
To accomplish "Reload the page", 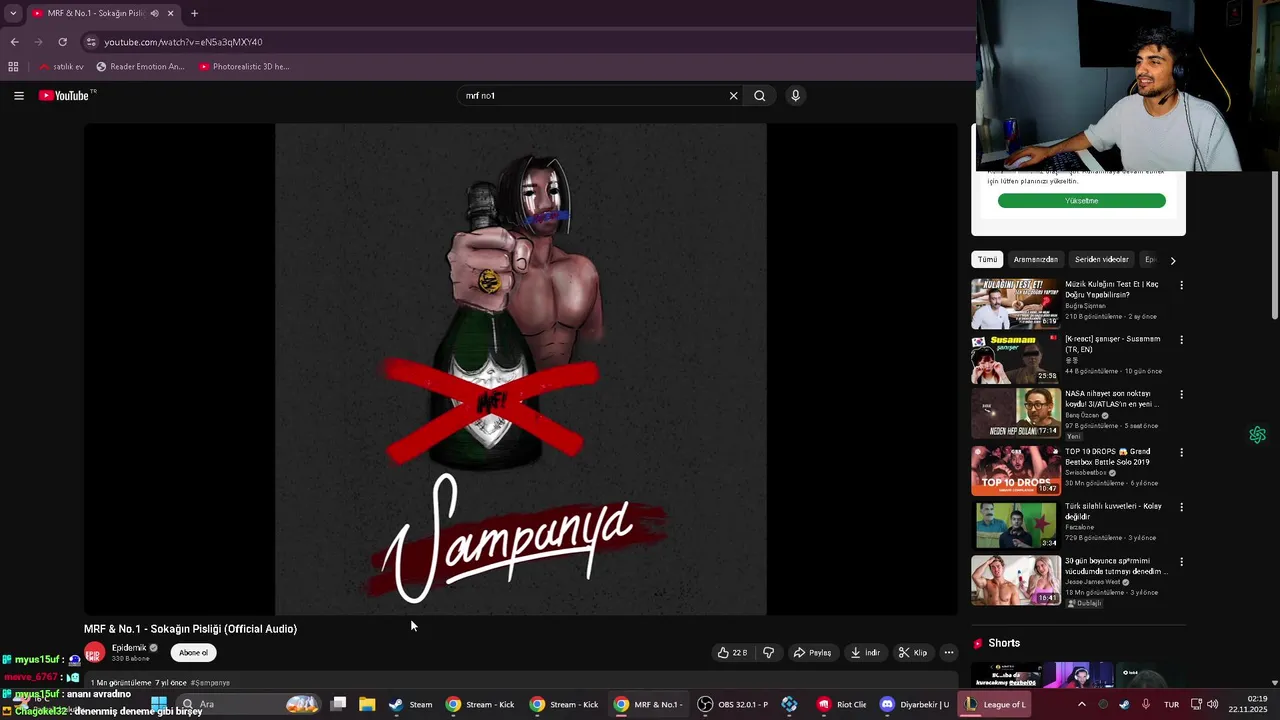I will [62, 42].
